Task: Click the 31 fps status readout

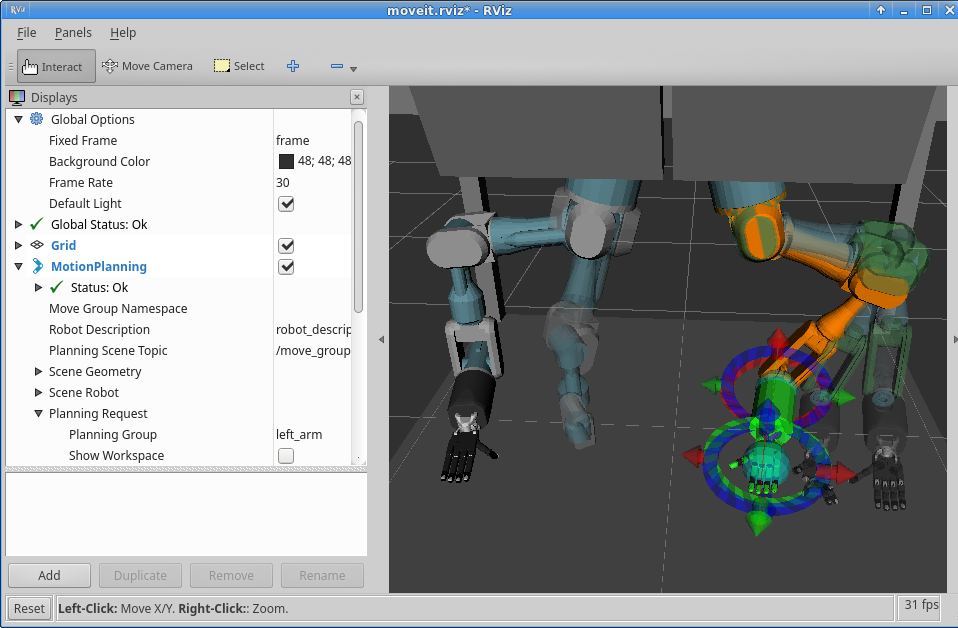Action: 921,605
